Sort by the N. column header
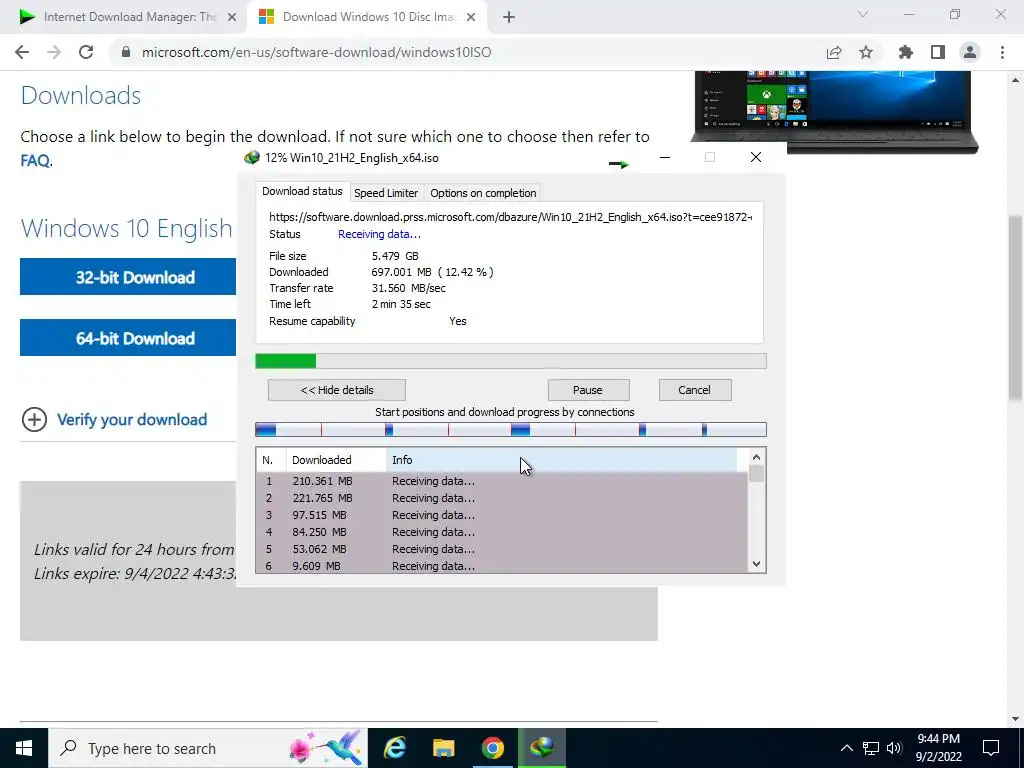 click(271, 460)
